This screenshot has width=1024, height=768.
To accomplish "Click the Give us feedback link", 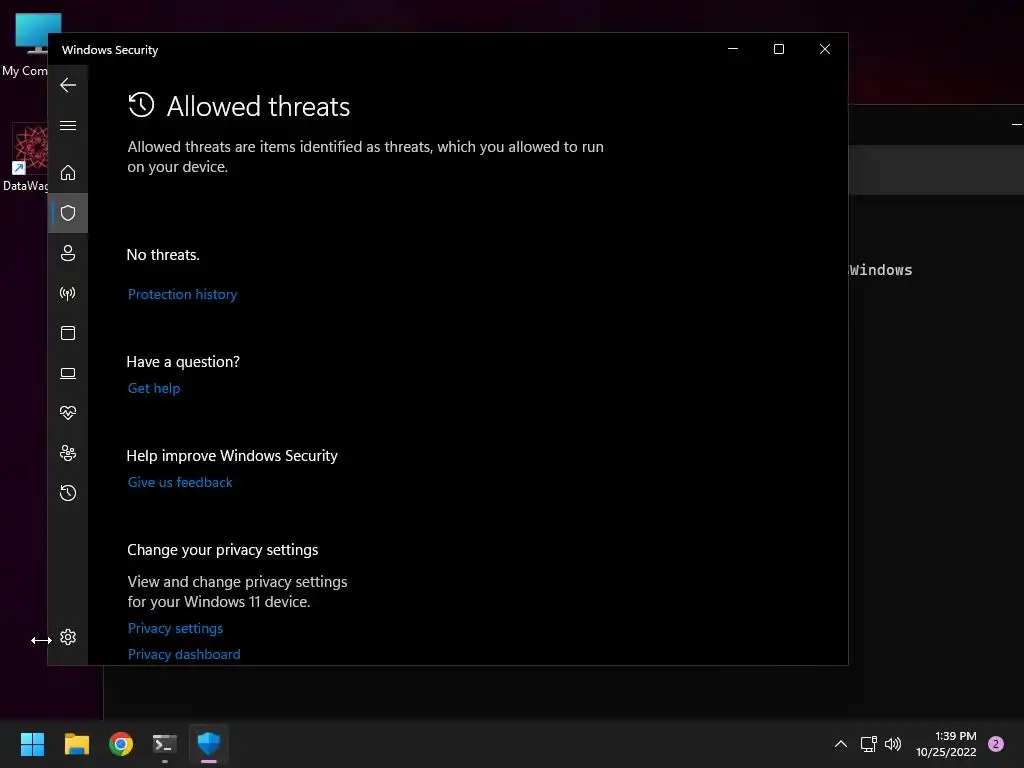I will click(180, 482).
